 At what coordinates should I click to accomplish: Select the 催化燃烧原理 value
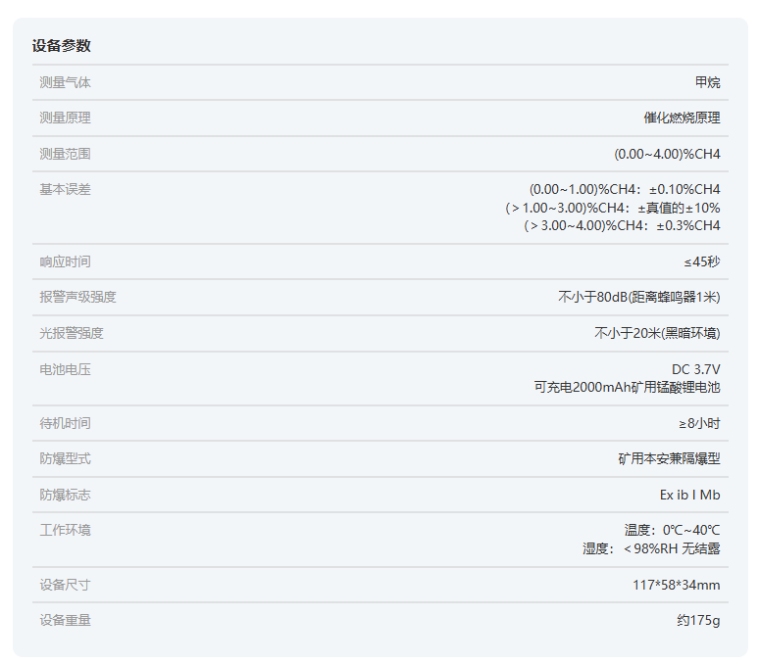[x=682, y=118]
